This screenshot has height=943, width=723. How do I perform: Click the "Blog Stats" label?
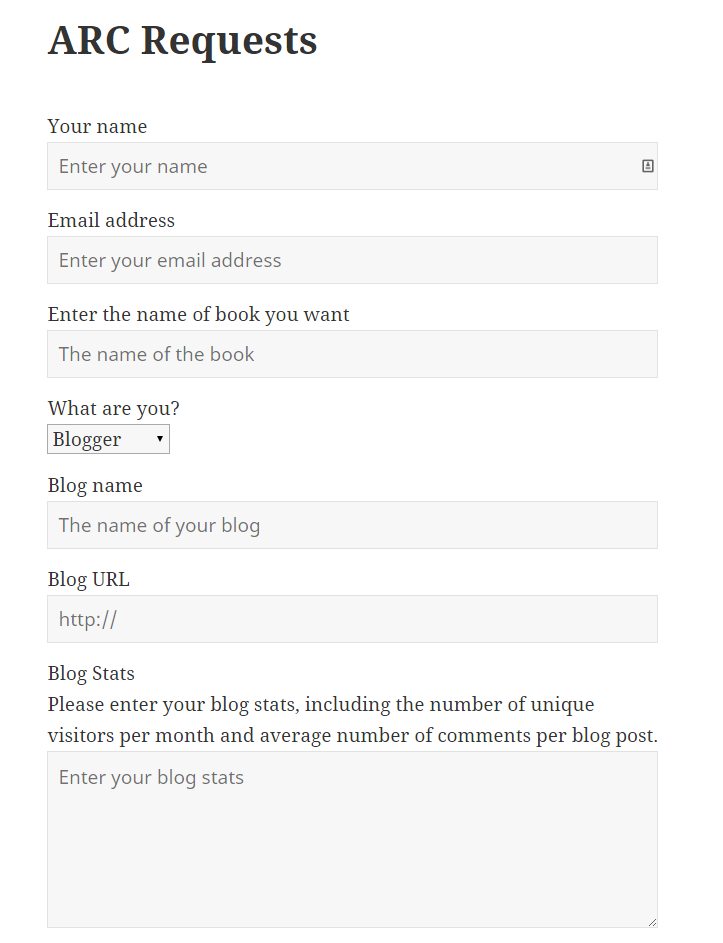point(91,673)
